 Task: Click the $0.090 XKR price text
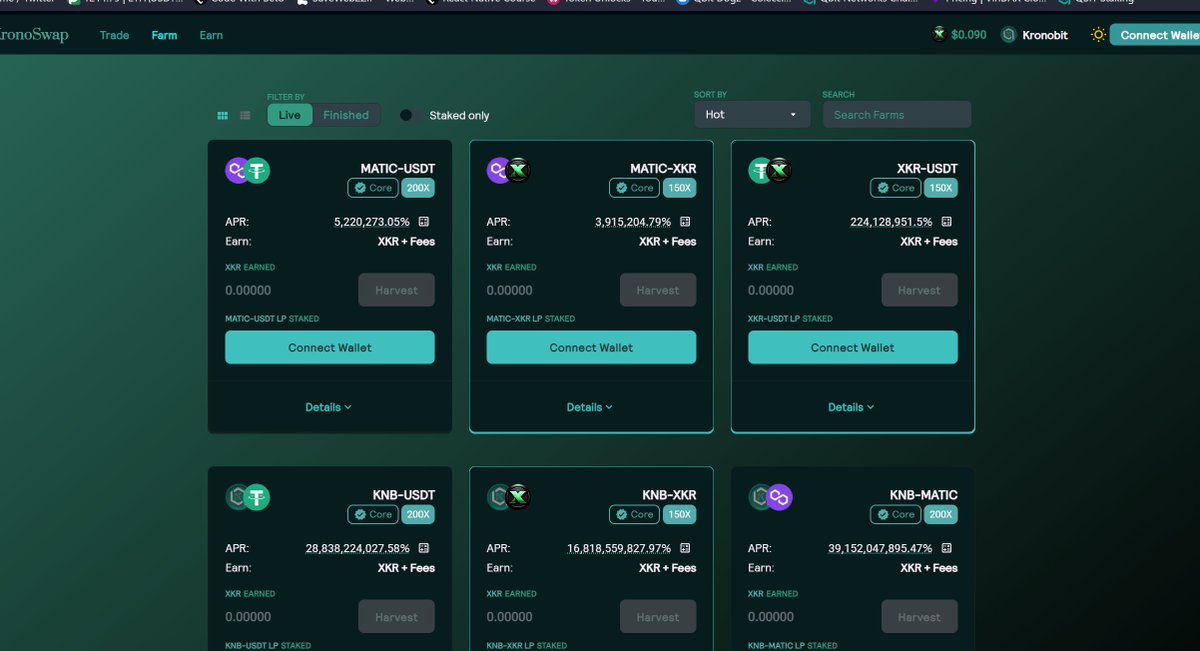click(x=969, y=35)
